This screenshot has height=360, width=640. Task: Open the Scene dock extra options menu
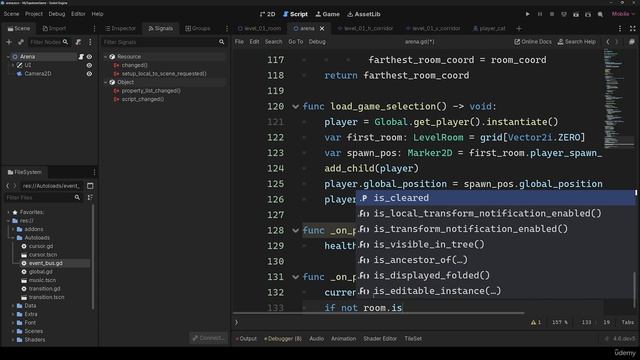click(90, 42)
